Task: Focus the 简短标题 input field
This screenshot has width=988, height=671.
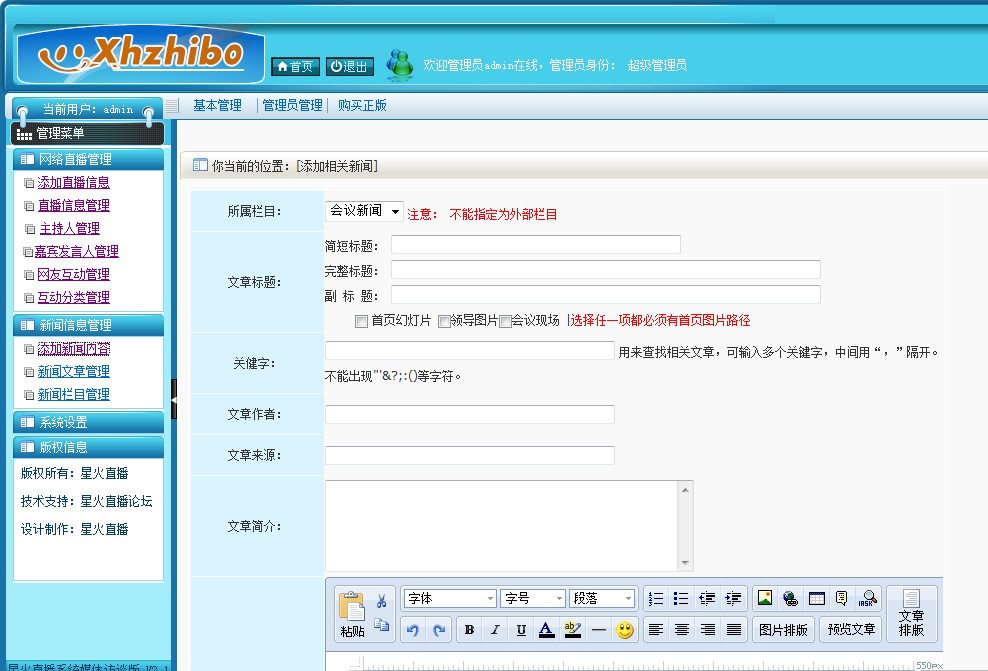Action: coord(536,244)
